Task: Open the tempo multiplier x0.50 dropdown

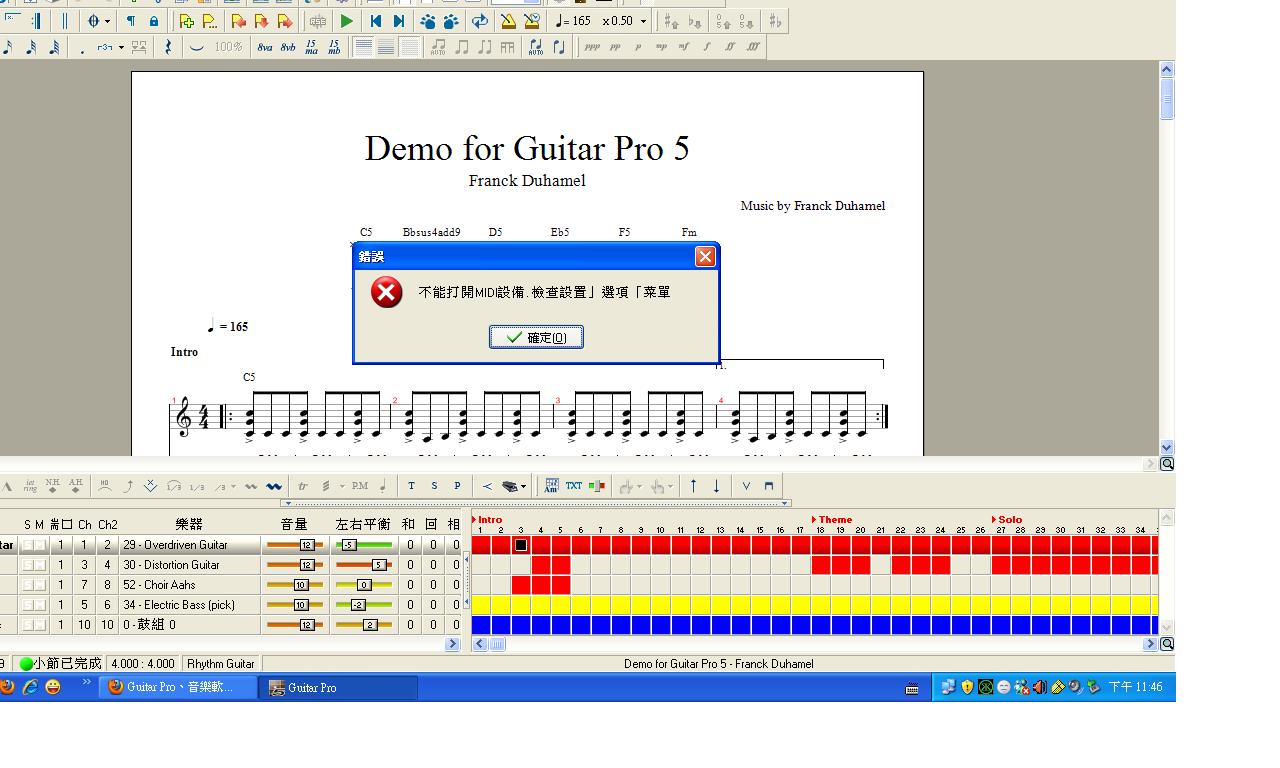Action: click(x=643, y=21)
